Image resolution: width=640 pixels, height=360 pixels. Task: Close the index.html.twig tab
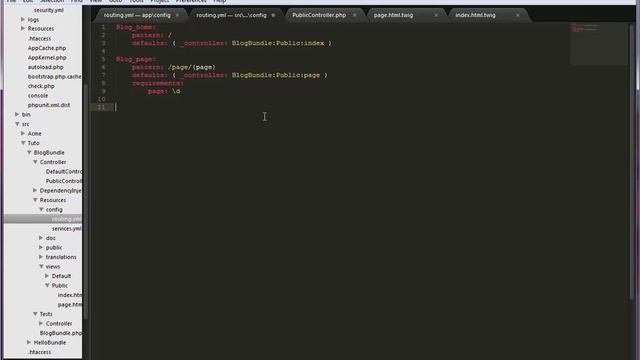pyautogui.click(x=518, y=15)
